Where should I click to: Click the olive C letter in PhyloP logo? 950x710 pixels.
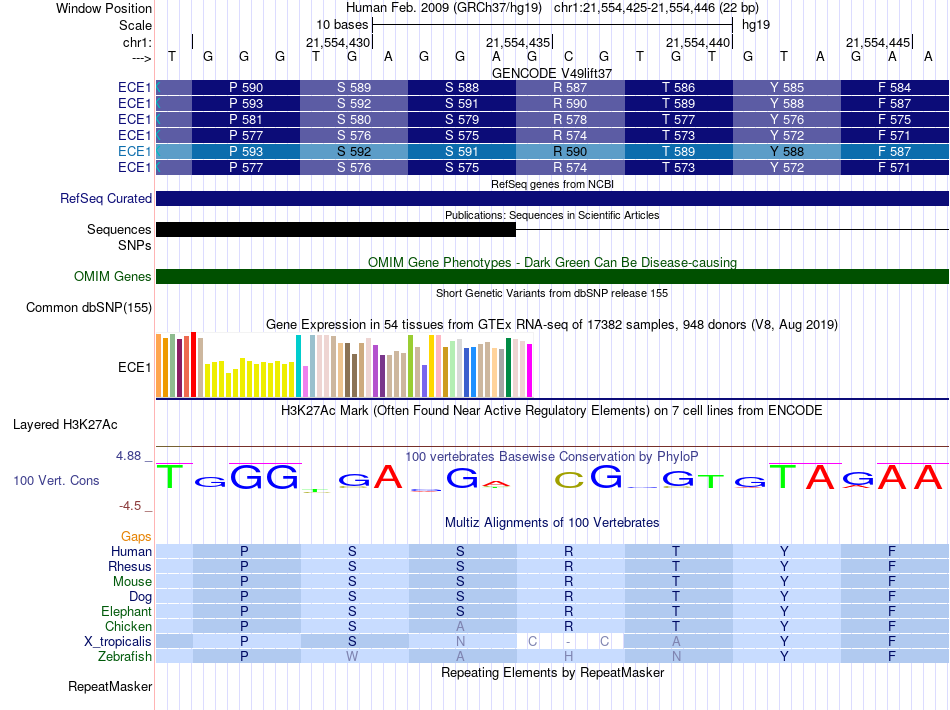[569, 480]
